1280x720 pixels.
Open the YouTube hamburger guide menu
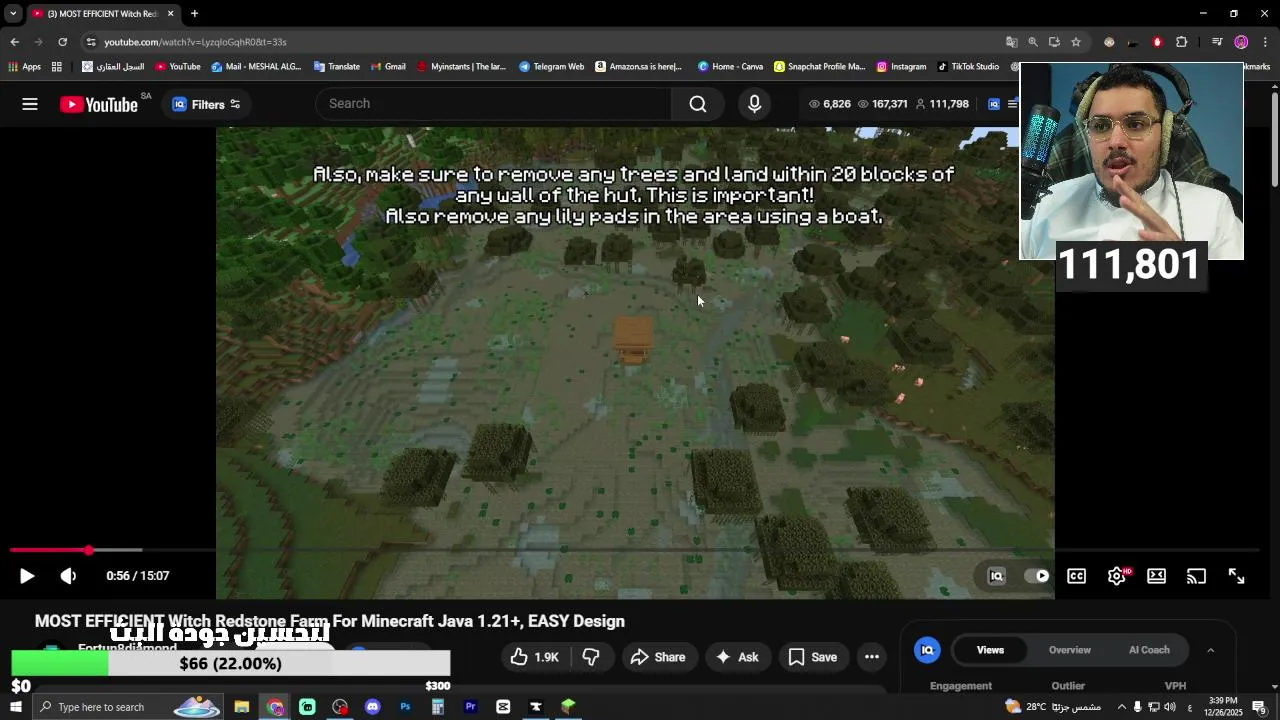tap(30, 104)
